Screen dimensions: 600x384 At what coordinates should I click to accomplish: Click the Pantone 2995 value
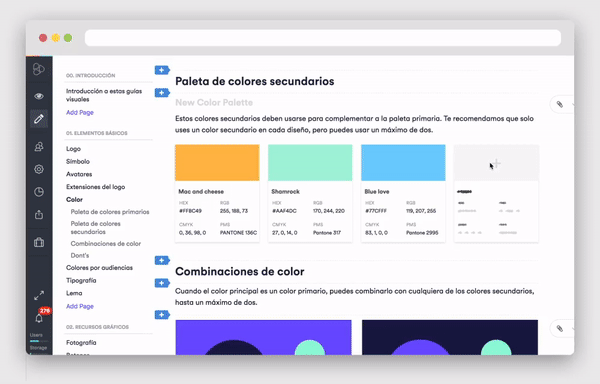pyautogui.click(x=422, y=233)
